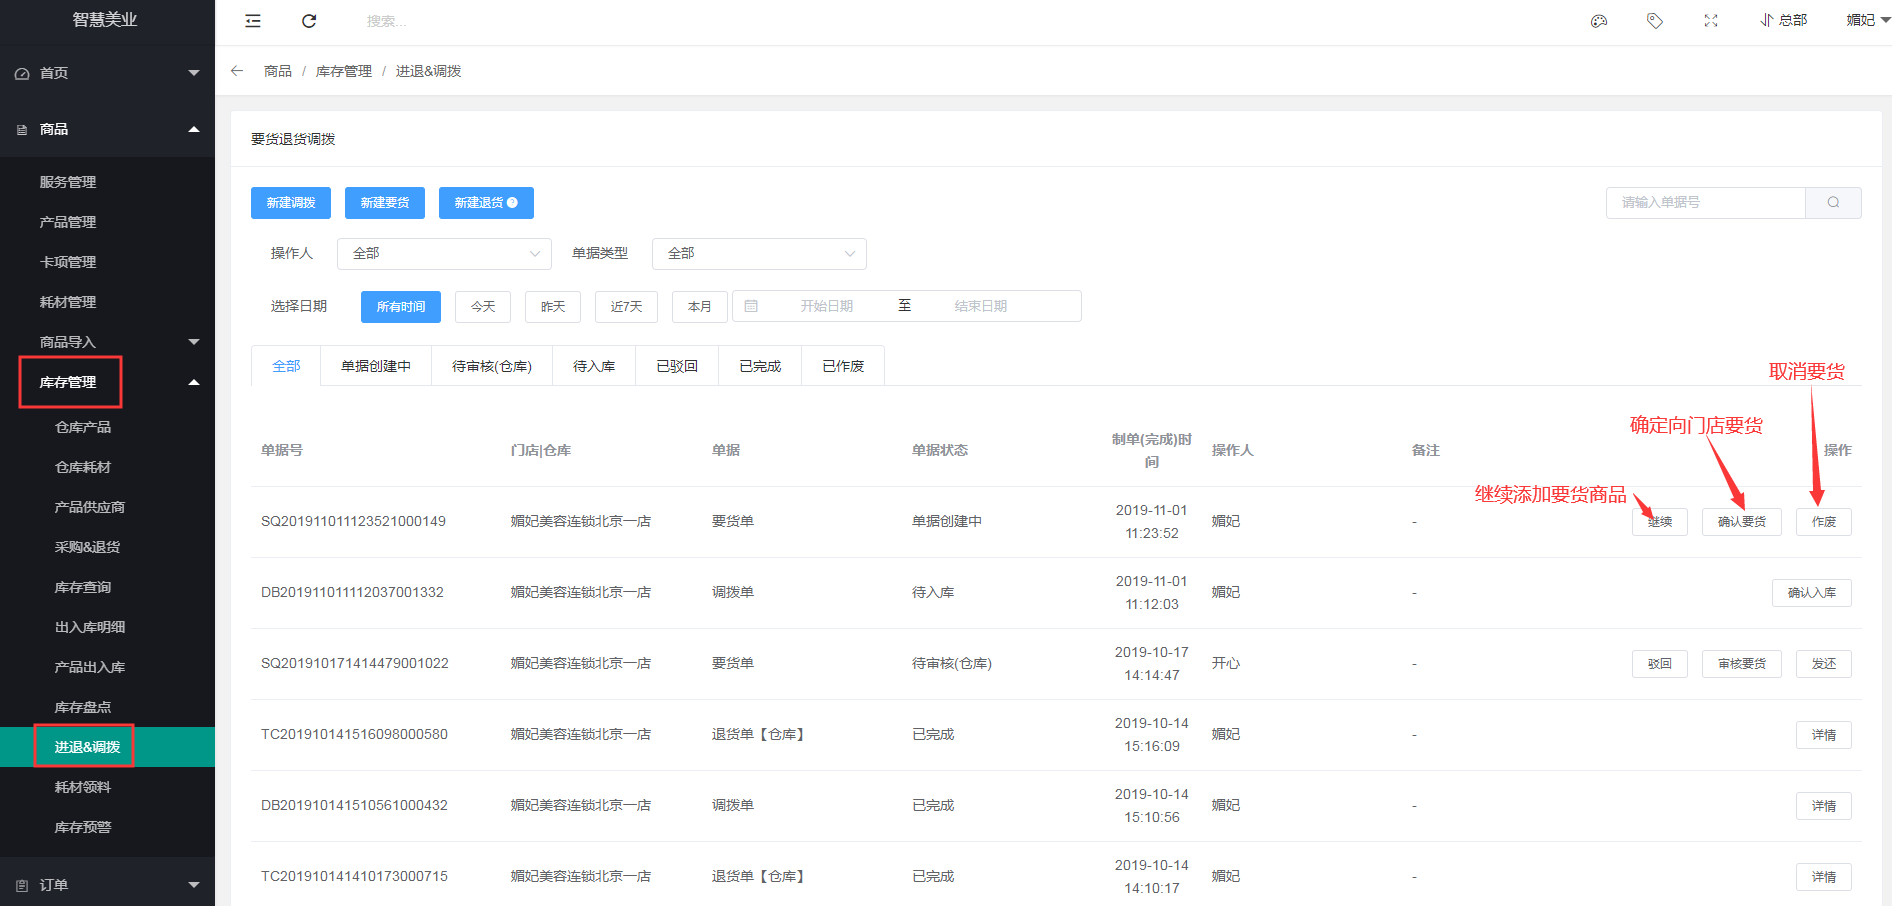Click the back arrow in breadcrumb

point(237,71)
